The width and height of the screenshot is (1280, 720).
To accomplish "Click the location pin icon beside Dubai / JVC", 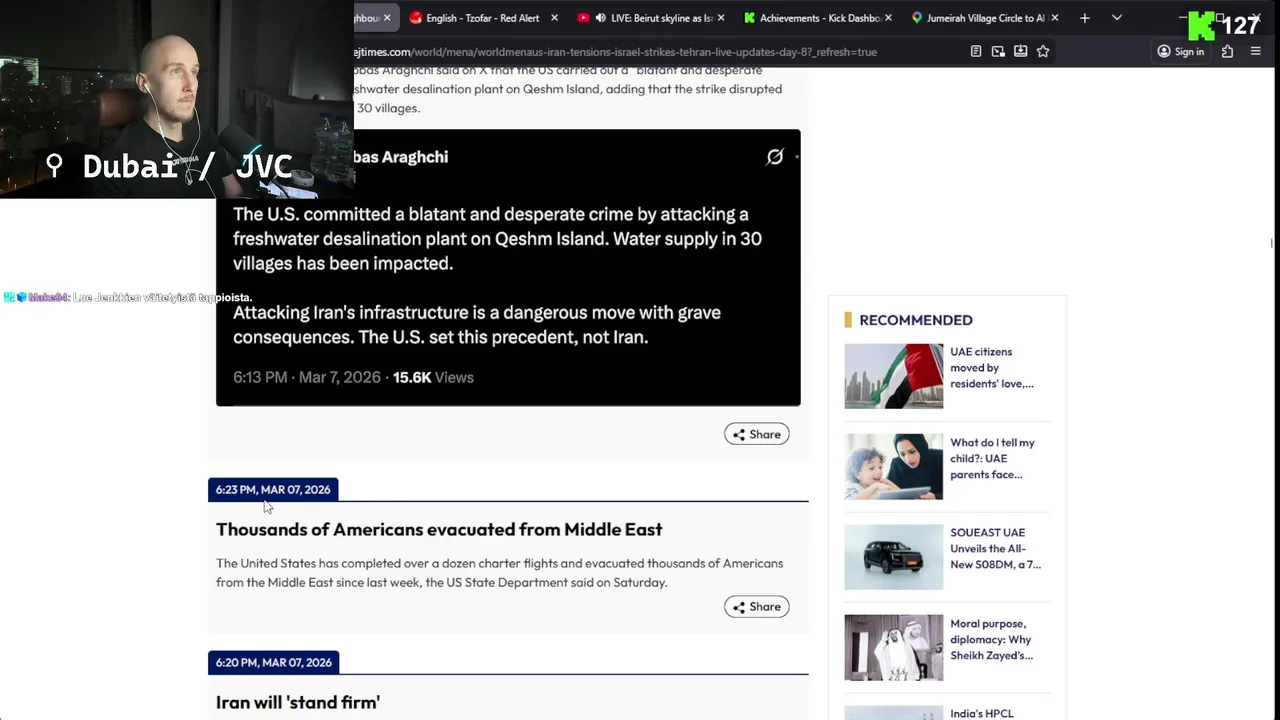I will [x=54, y=166].
